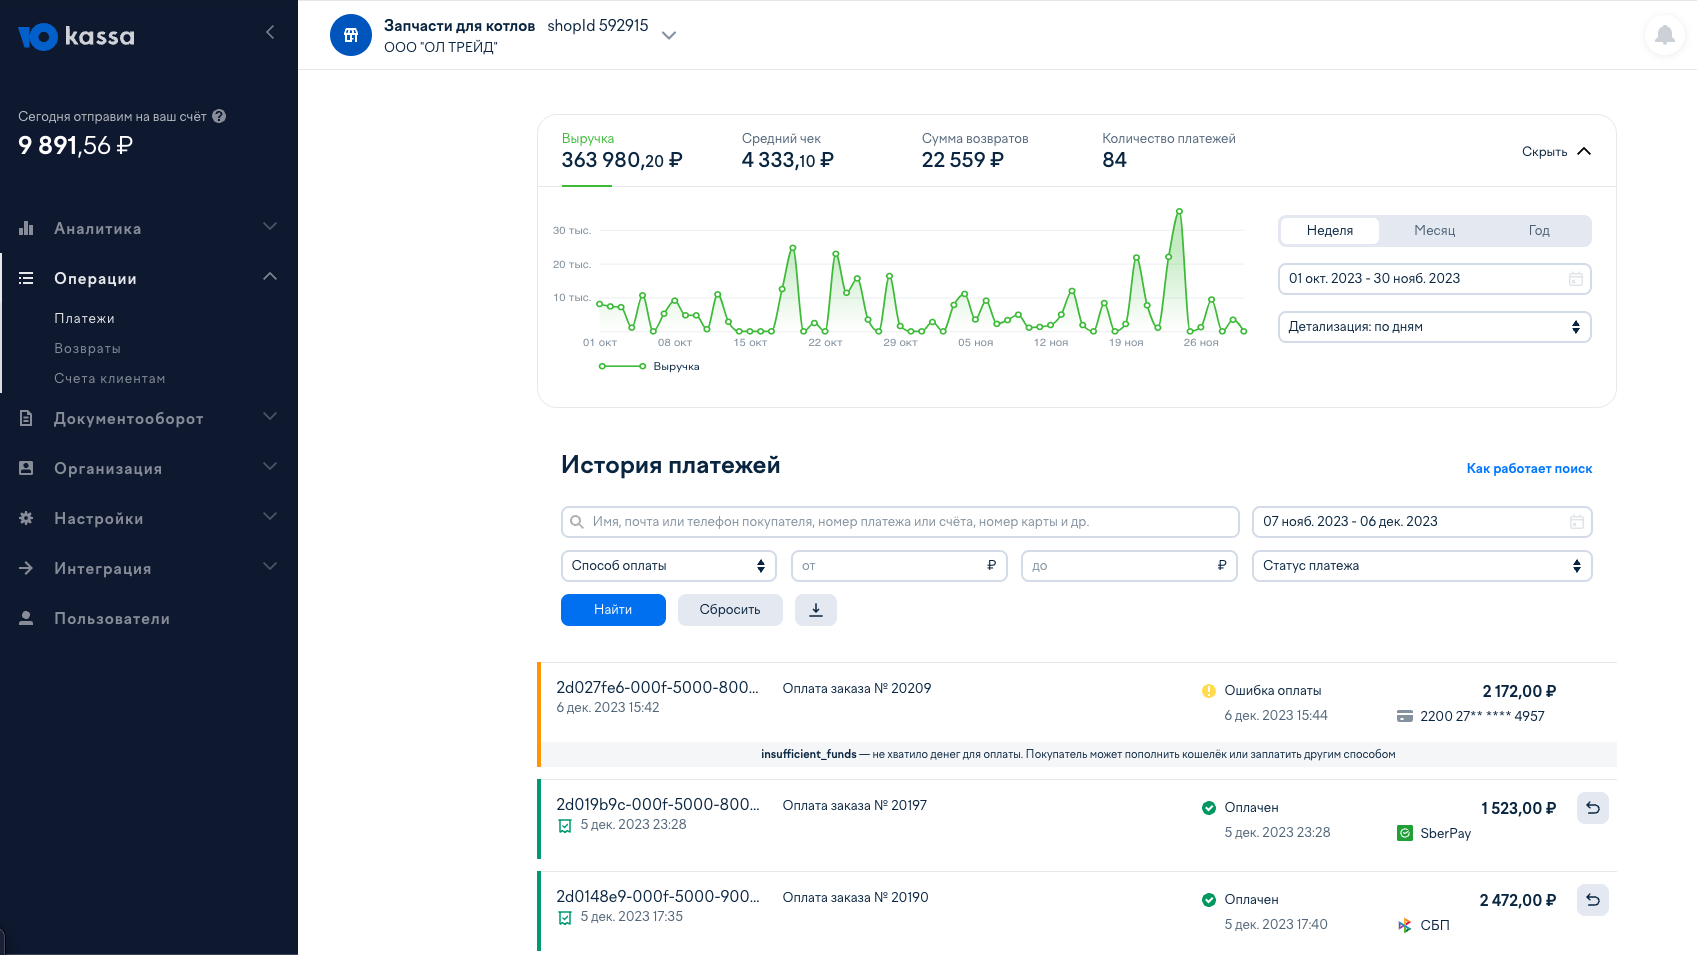Click the Найти button

(613, 610)
